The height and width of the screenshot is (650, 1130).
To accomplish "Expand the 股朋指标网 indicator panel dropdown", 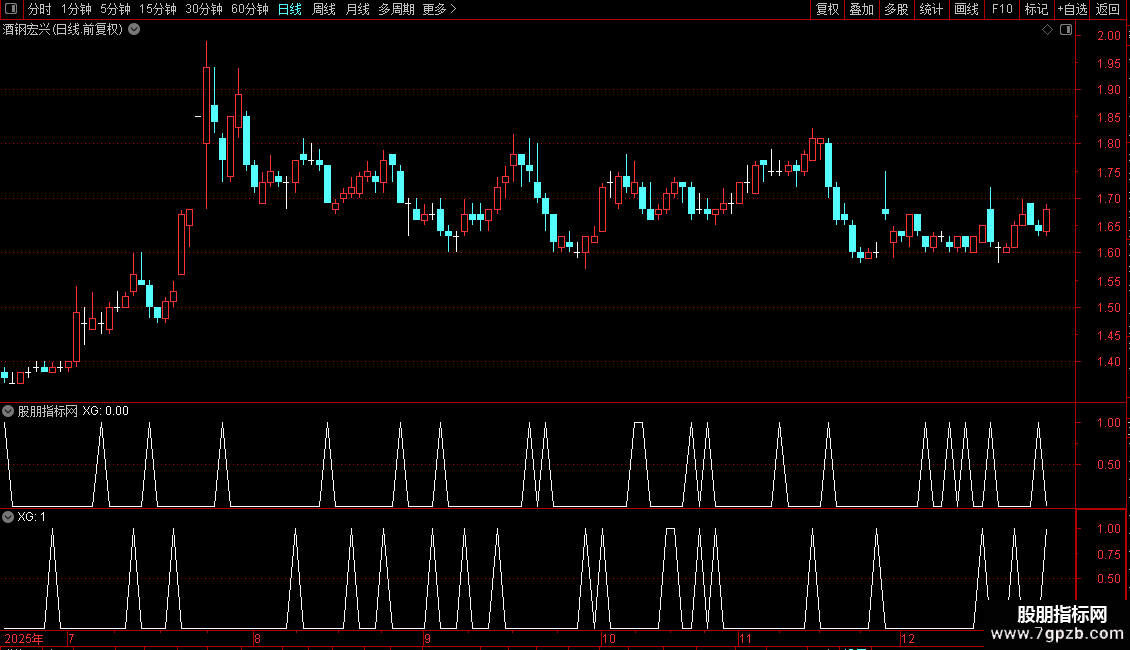I will (x=8, y=411).
